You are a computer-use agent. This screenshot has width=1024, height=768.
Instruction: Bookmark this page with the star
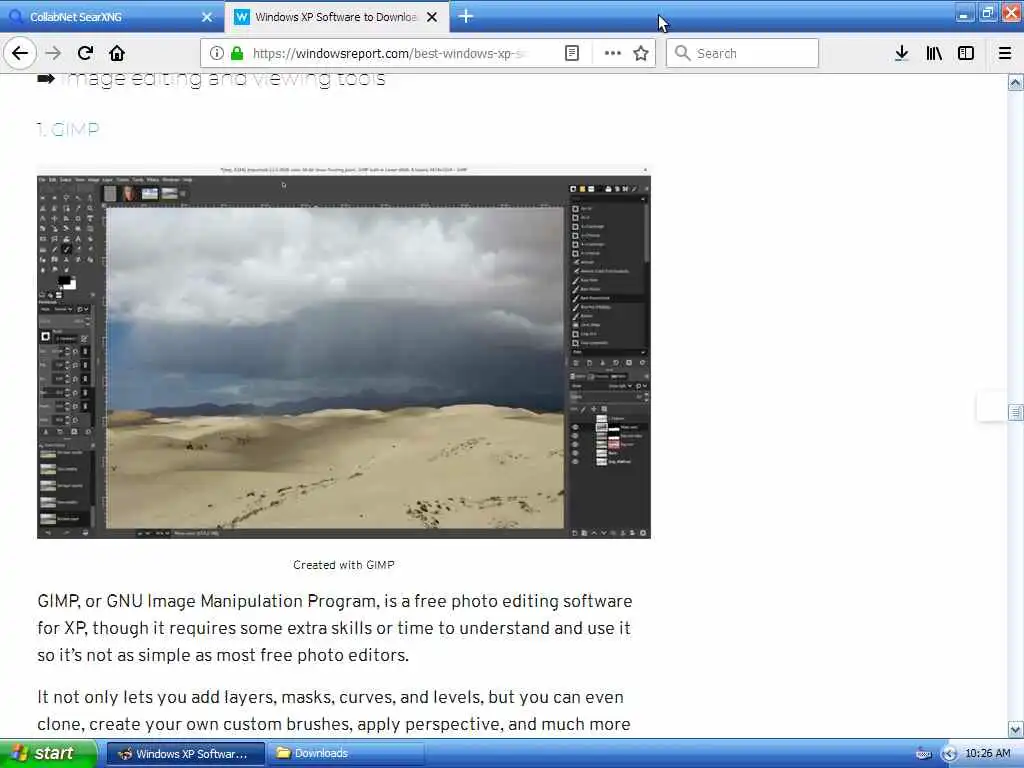pyautogui.click(x=641, y=53)
